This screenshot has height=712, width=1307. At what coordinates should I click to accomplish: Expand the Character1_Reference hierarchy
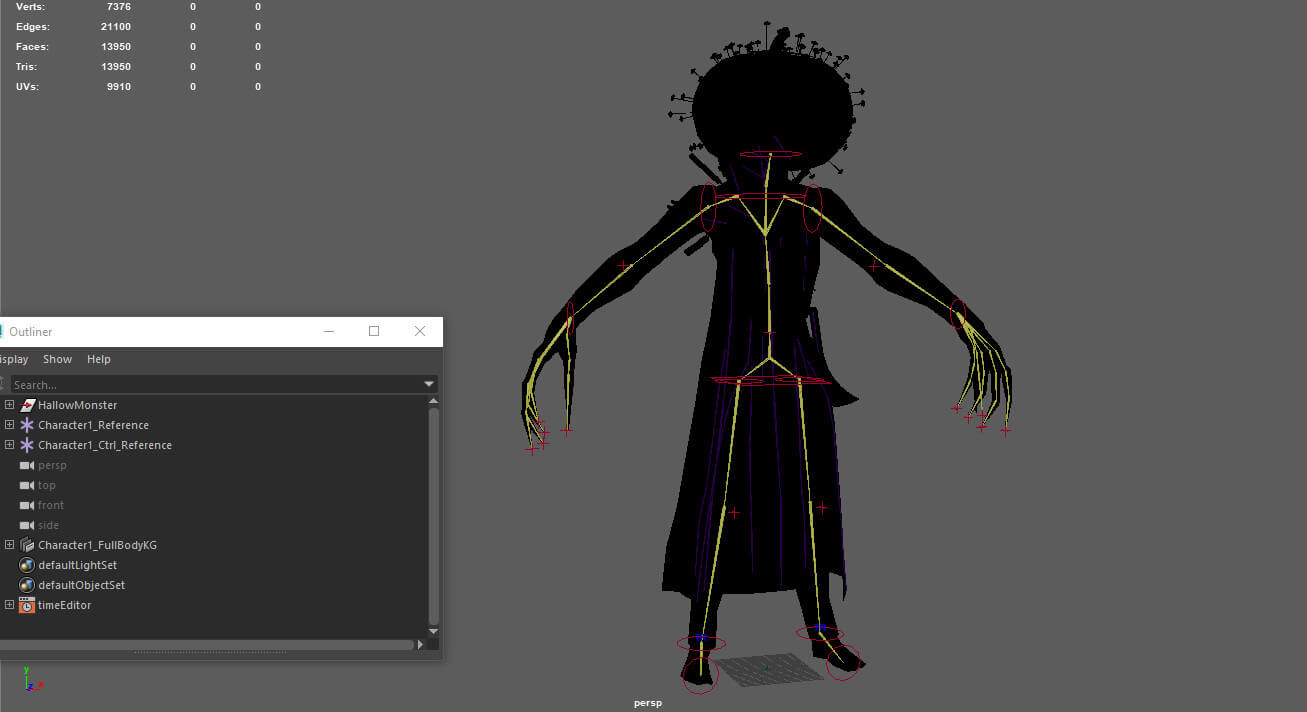pos(9,425)
